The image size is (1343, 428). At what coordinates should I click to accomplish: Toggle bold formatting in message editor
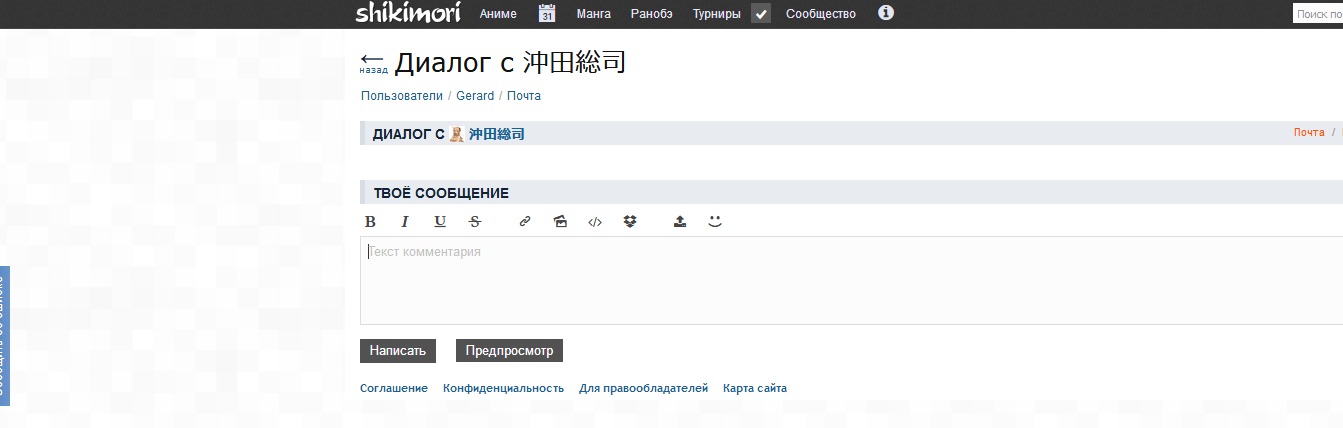370,222
